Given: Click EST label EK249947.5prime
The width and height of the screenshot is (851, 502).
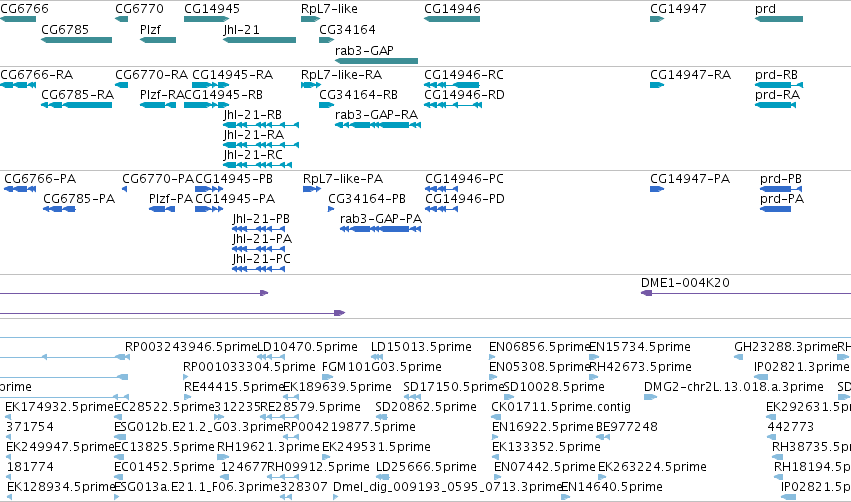Looking at the screenshot, I should click(x=60, y=447).
